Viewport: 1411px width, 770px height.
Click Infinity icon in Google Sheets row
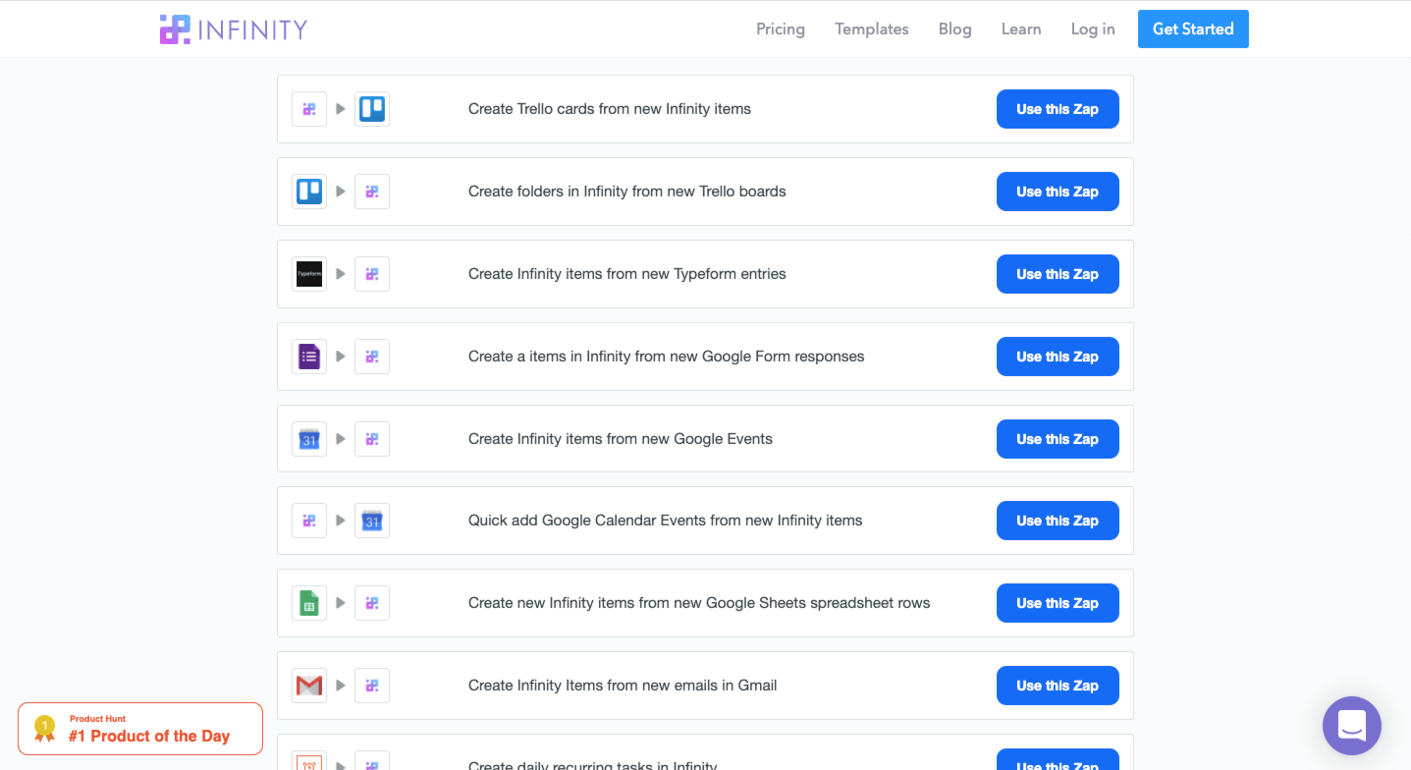tap(372, 603)
